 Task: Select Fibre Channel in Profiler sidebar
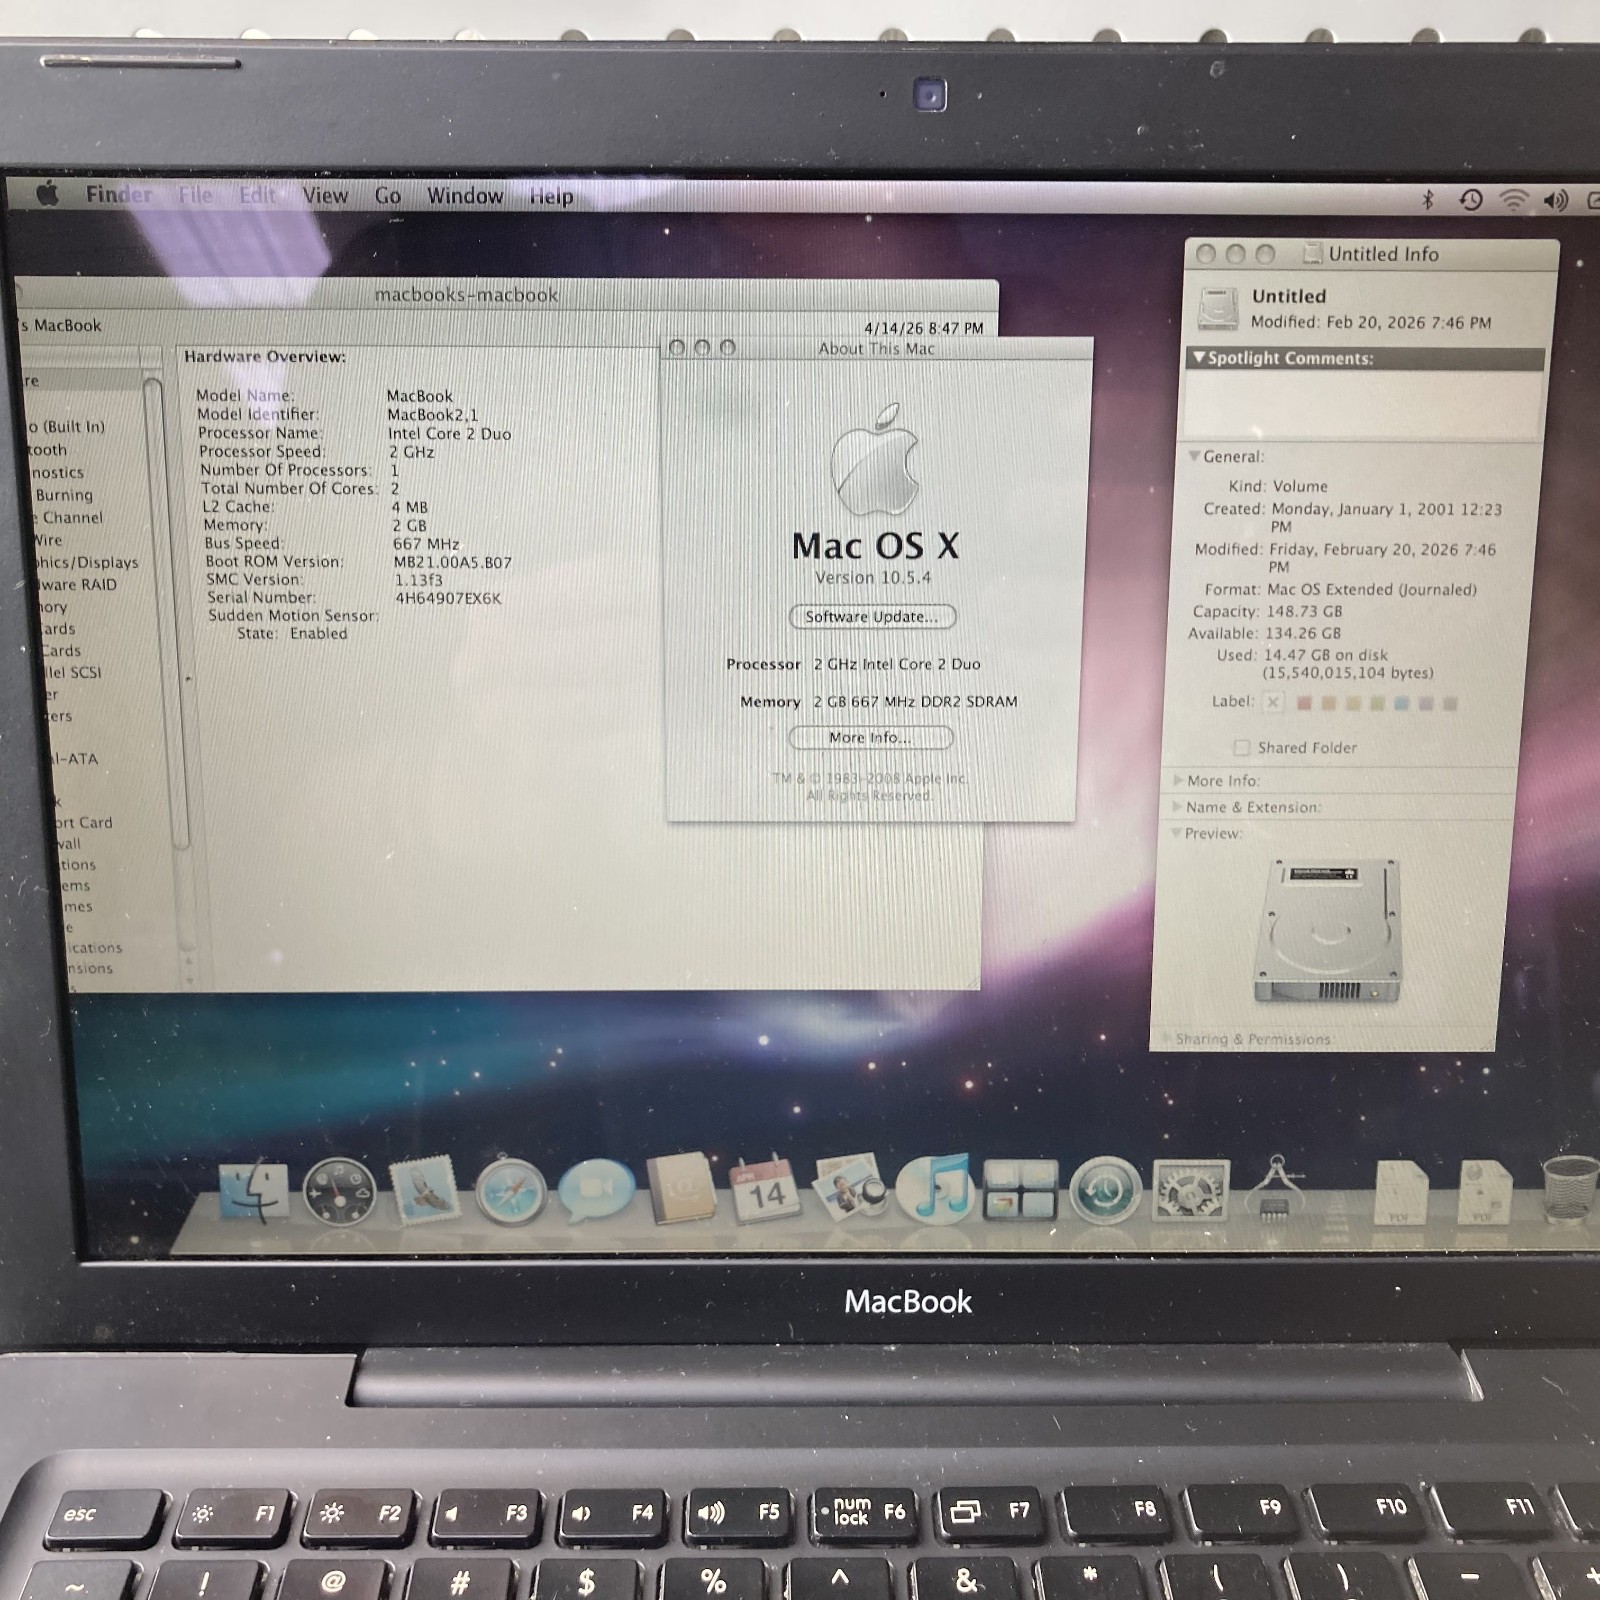click(68, 517)
